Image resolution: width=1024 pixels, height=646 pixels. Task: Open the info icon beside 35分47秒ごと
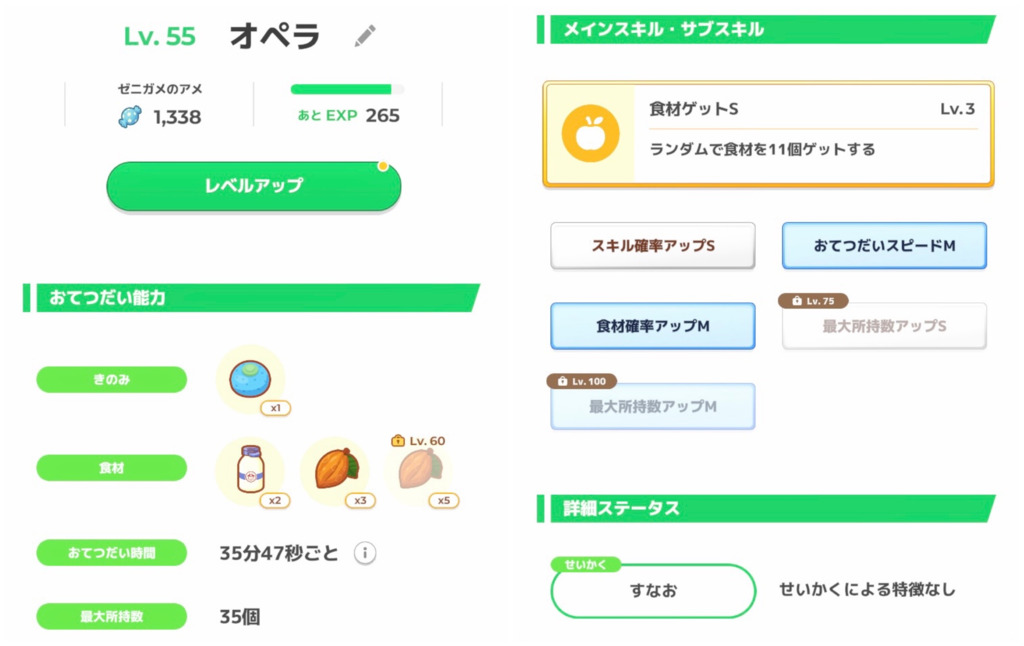[365, 553]
